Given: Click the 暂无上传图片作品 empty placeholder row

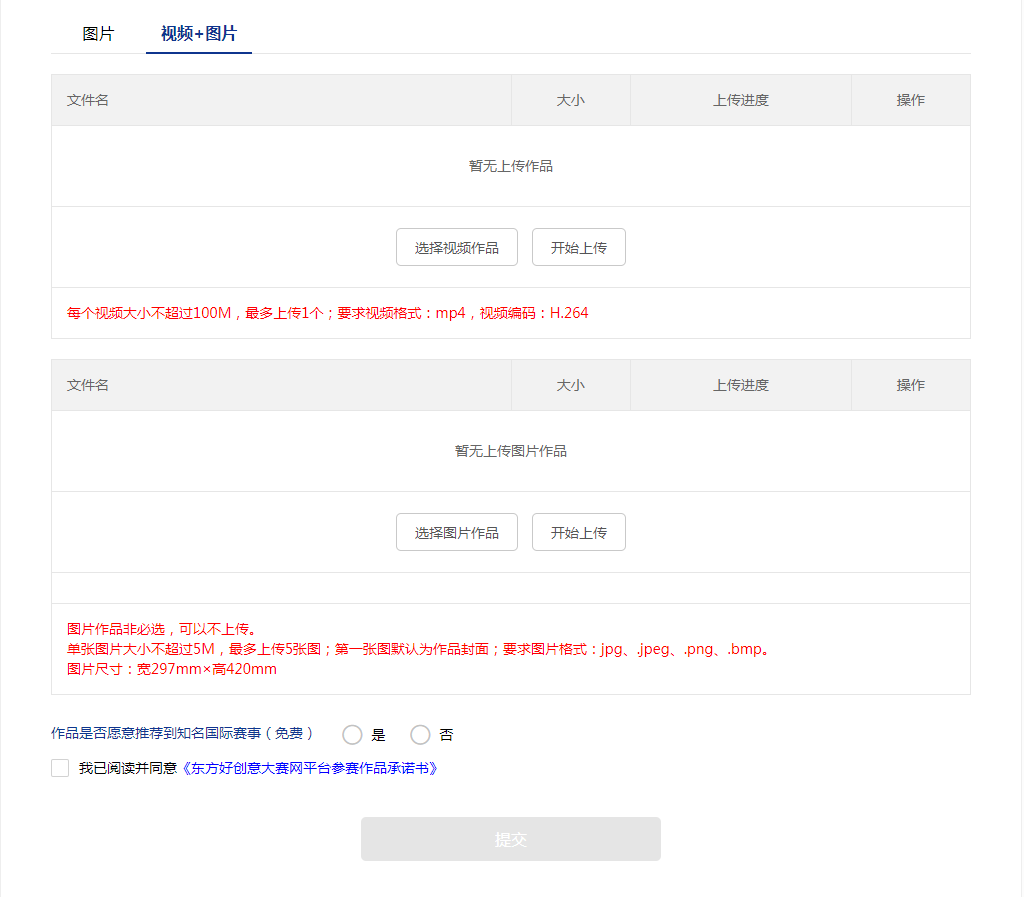Looking at the screenshot, I should click(x=511, y=451).
